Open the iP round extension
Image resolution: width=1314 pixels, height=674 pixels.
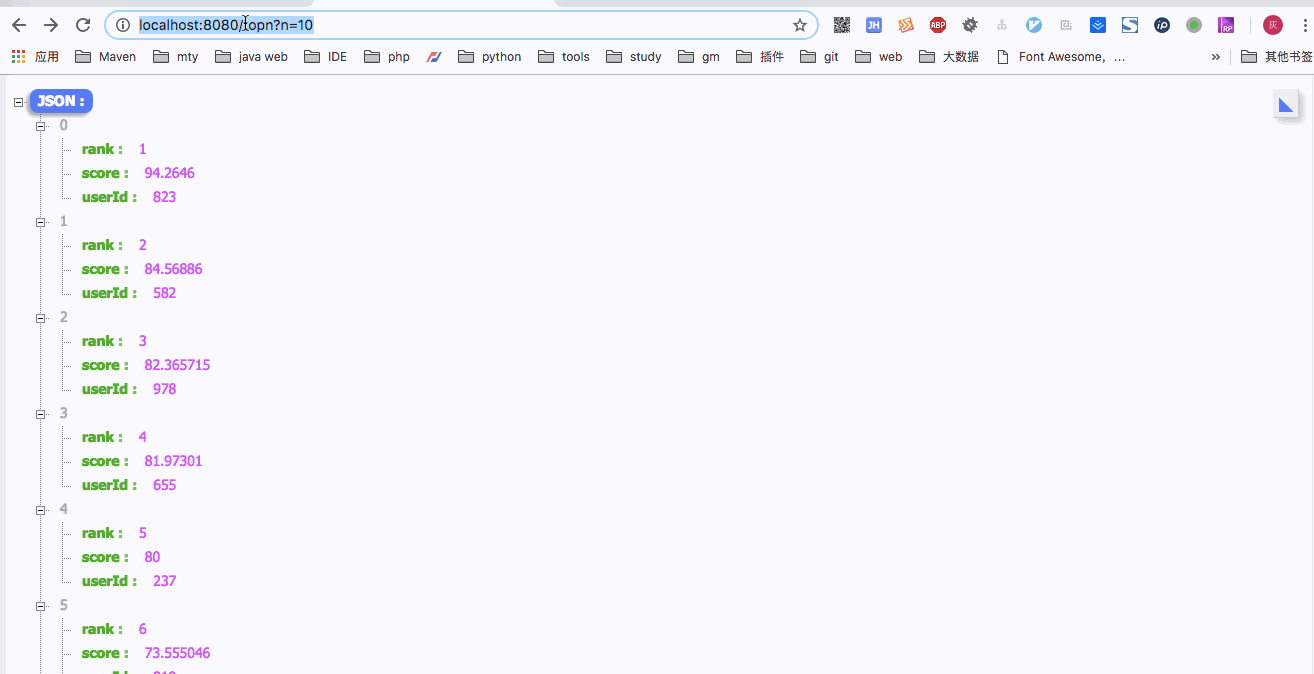point(1162,25)
